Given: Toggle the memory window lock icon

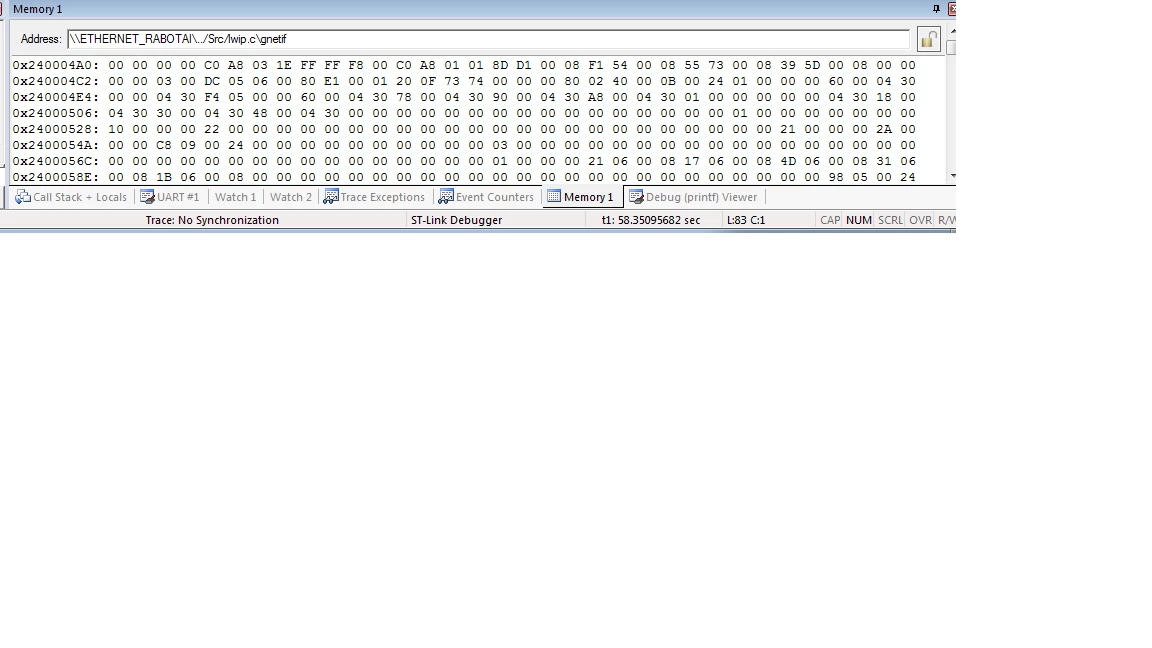Looking at the screenshot, I should tap(929, 40).
